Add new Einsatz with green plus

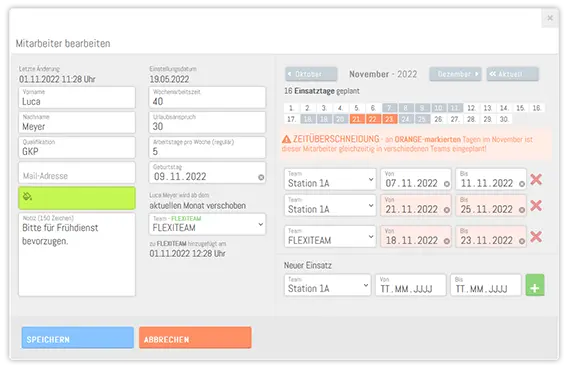pos(535,285)
